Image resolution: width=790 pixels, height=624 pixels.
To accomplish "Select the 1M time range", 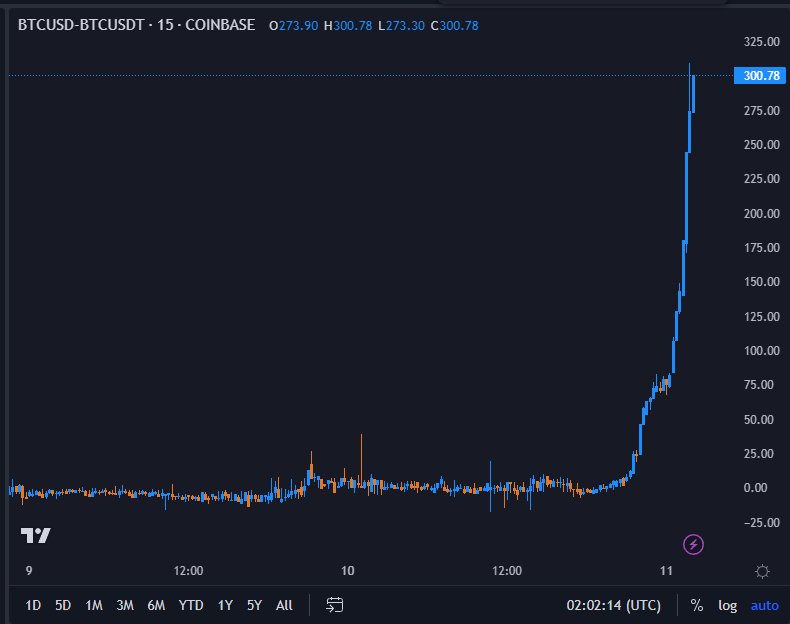I will point(94,605).
